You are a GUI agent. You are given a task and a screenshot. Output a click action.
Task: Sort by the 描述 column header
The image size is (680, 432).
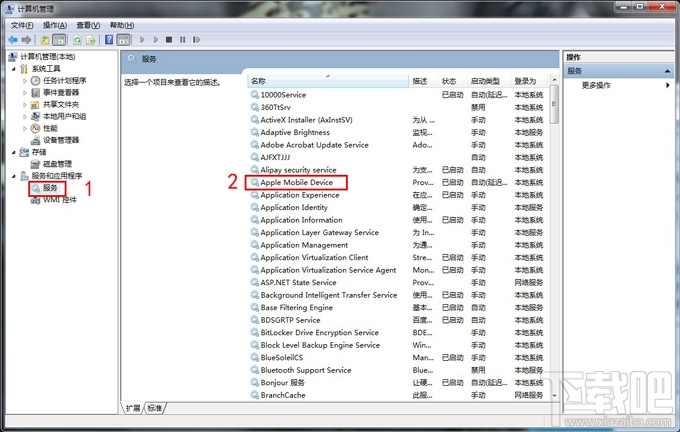click(x=423, y=81)
